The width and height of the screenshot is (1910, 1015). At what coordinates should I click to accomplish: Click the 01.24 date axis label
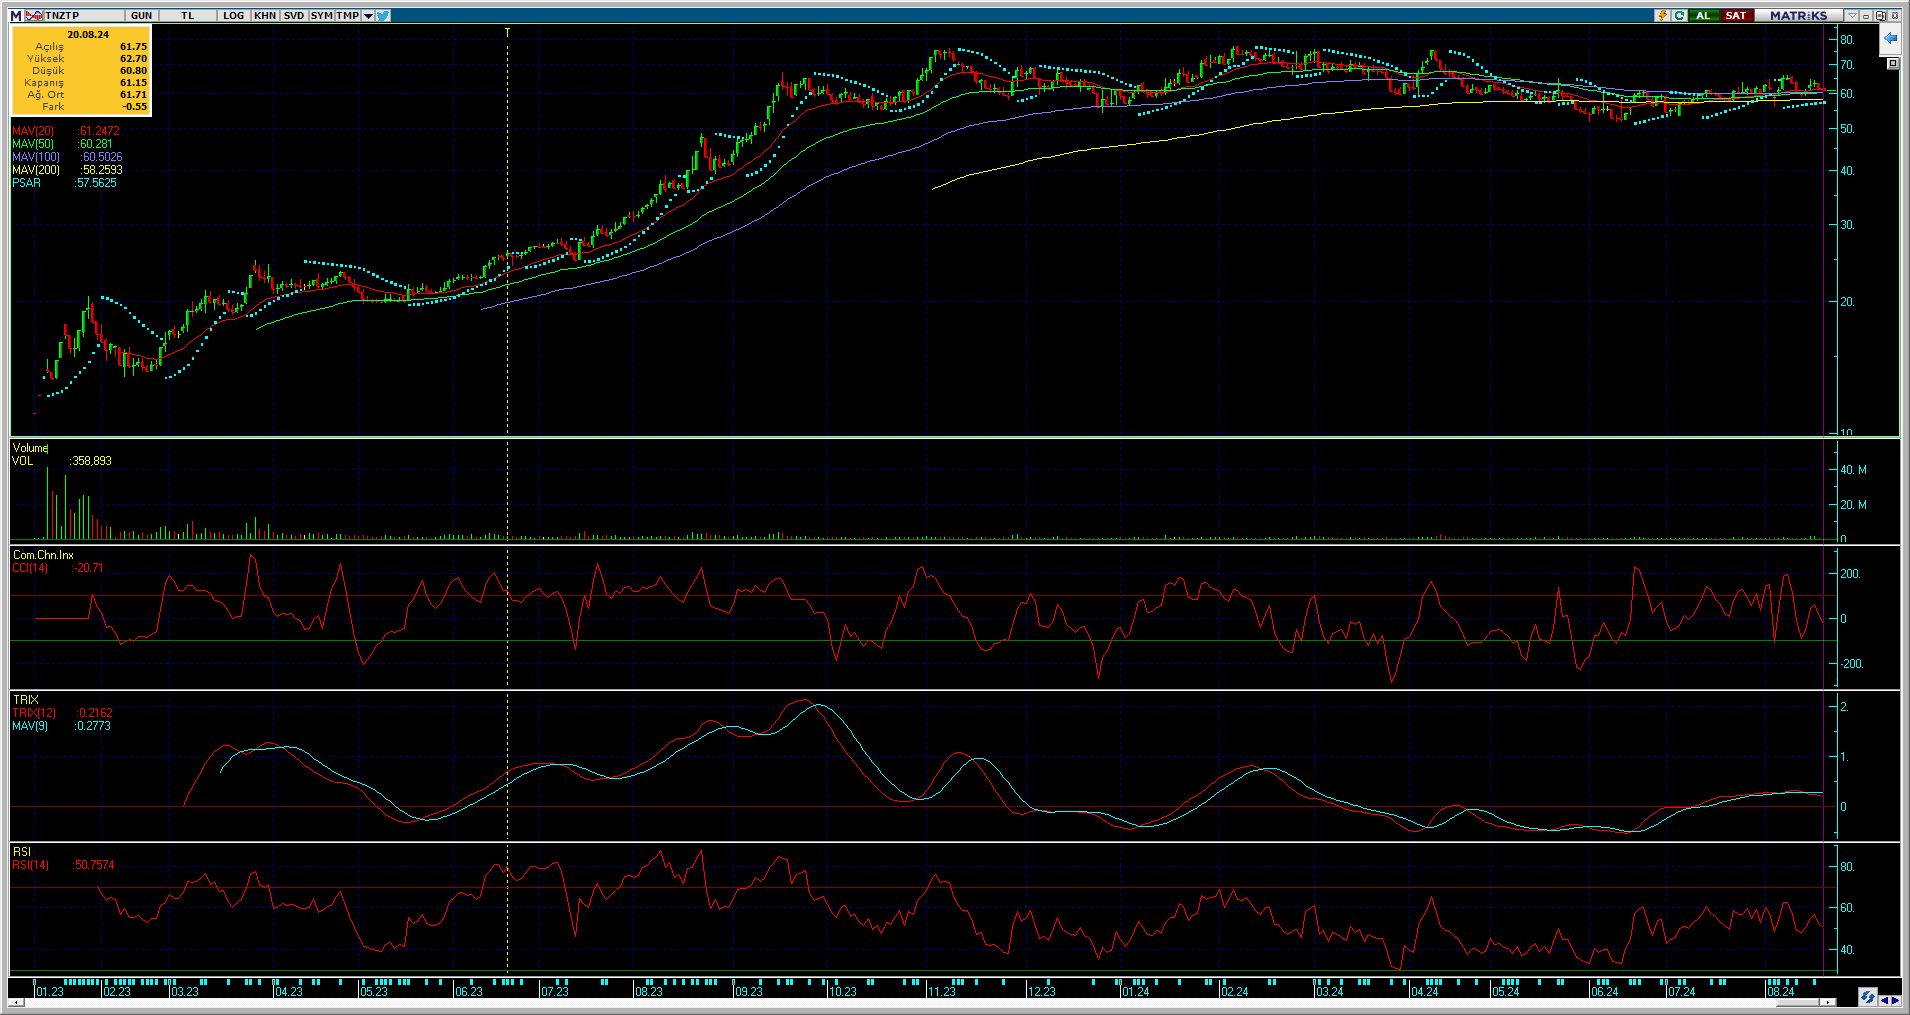point(1135,992)
